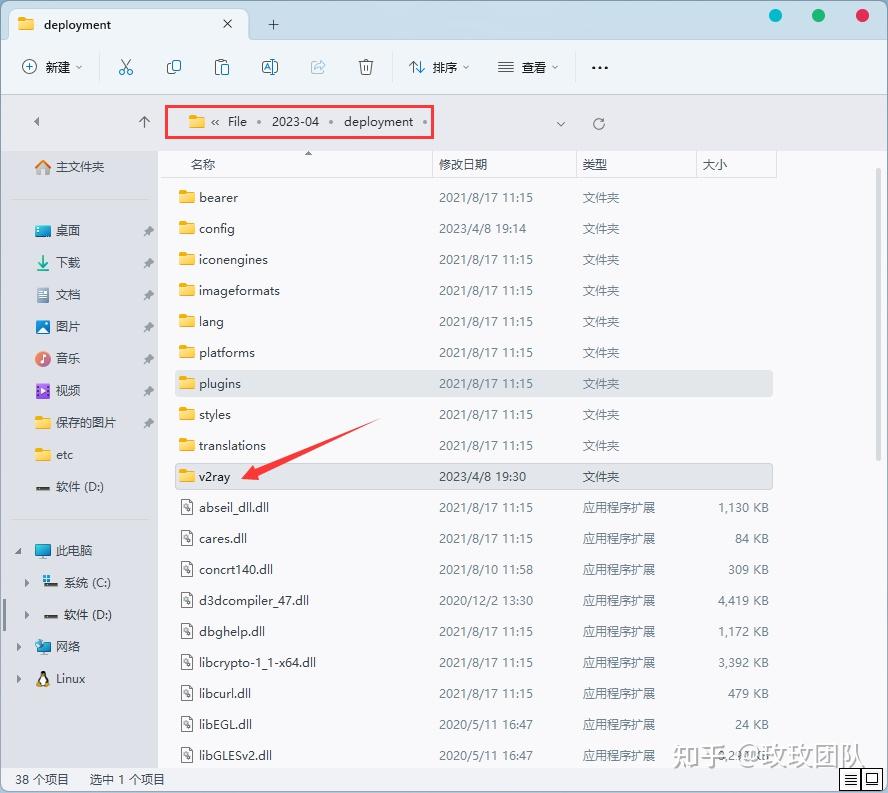Click the Share icon in toolbar
The width and height of the screenshot is (888, 793).
(318, 67)
